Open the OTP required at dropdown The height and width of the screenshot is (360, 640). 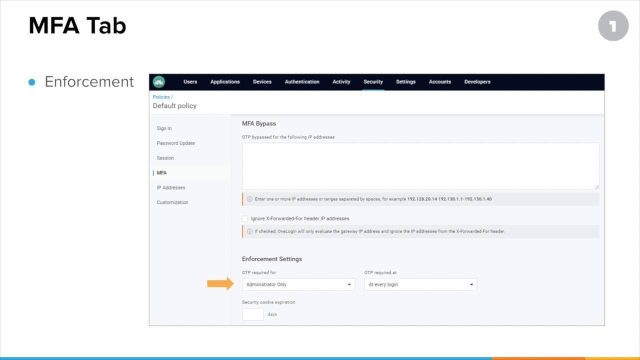[x=420, y=284]
